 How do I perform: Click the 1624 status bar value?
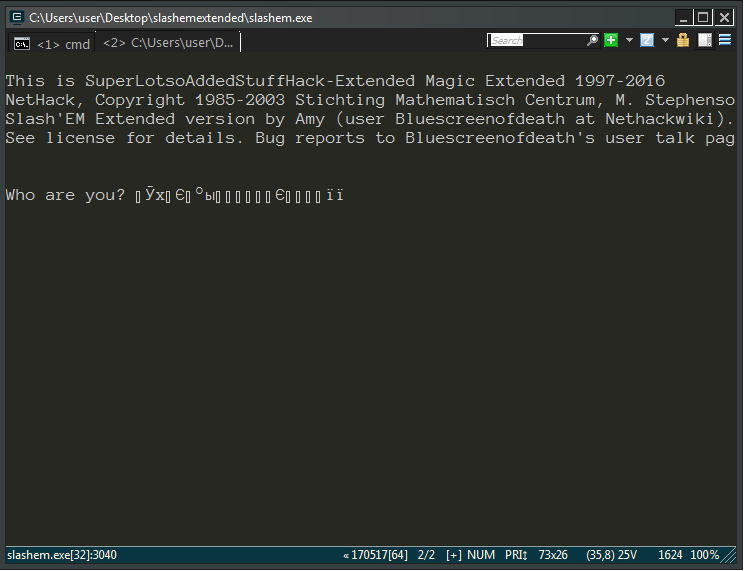pyautogui.click(x=670, y=555)
